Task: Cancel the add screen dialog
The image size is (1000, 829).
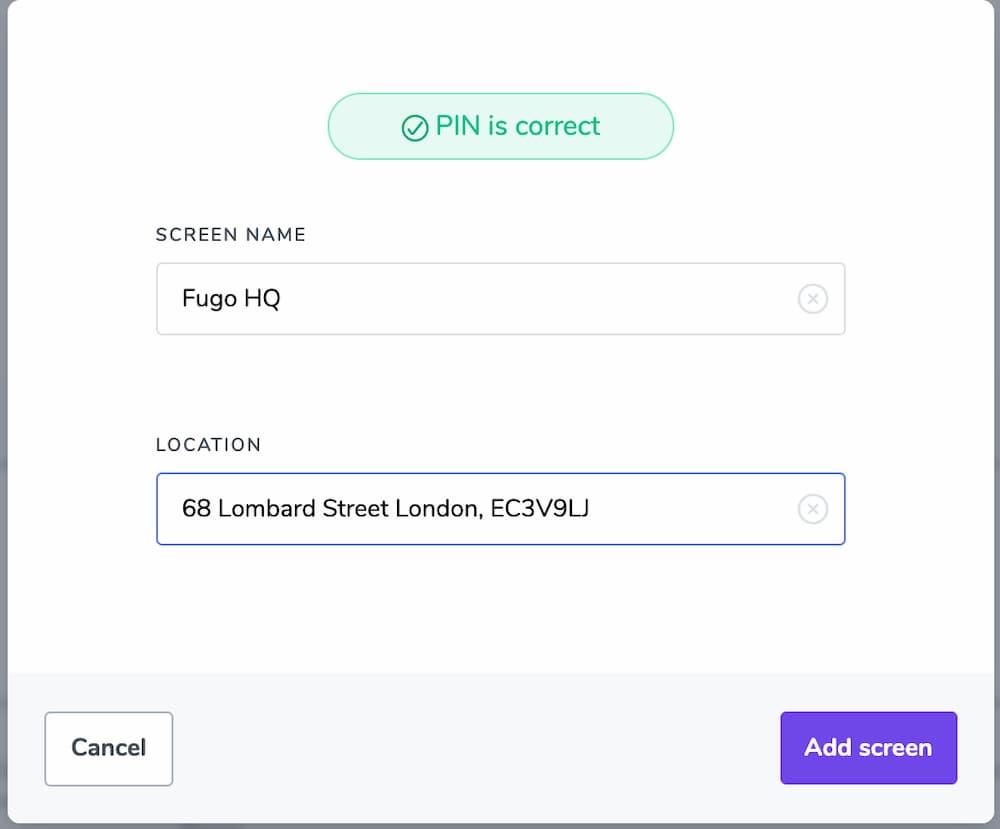Action: coord(109,748)
